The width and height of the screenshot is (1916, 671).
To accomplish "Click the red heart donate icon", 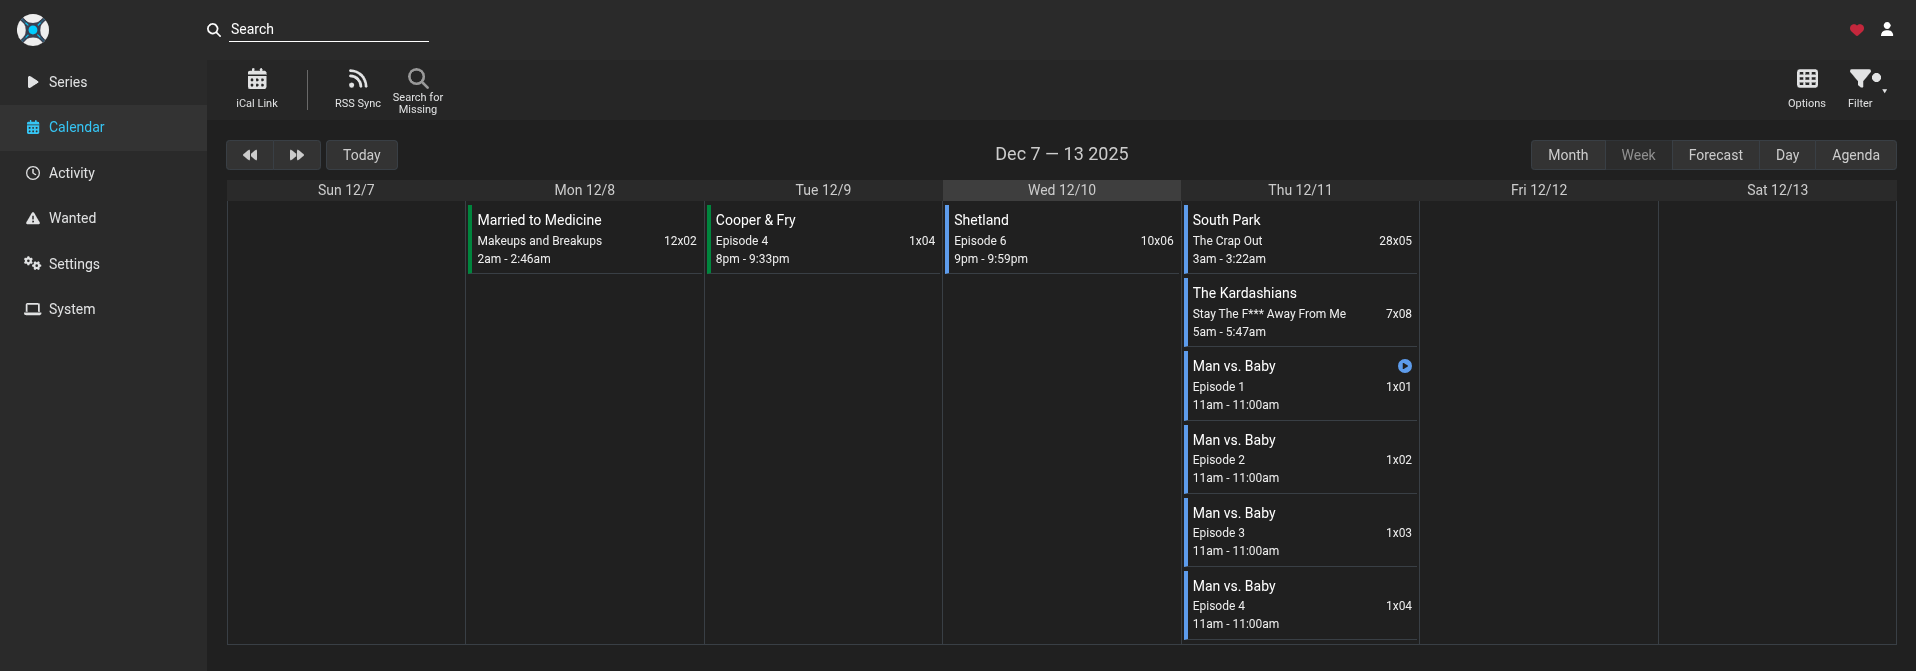I will (x=1856, y=30).
